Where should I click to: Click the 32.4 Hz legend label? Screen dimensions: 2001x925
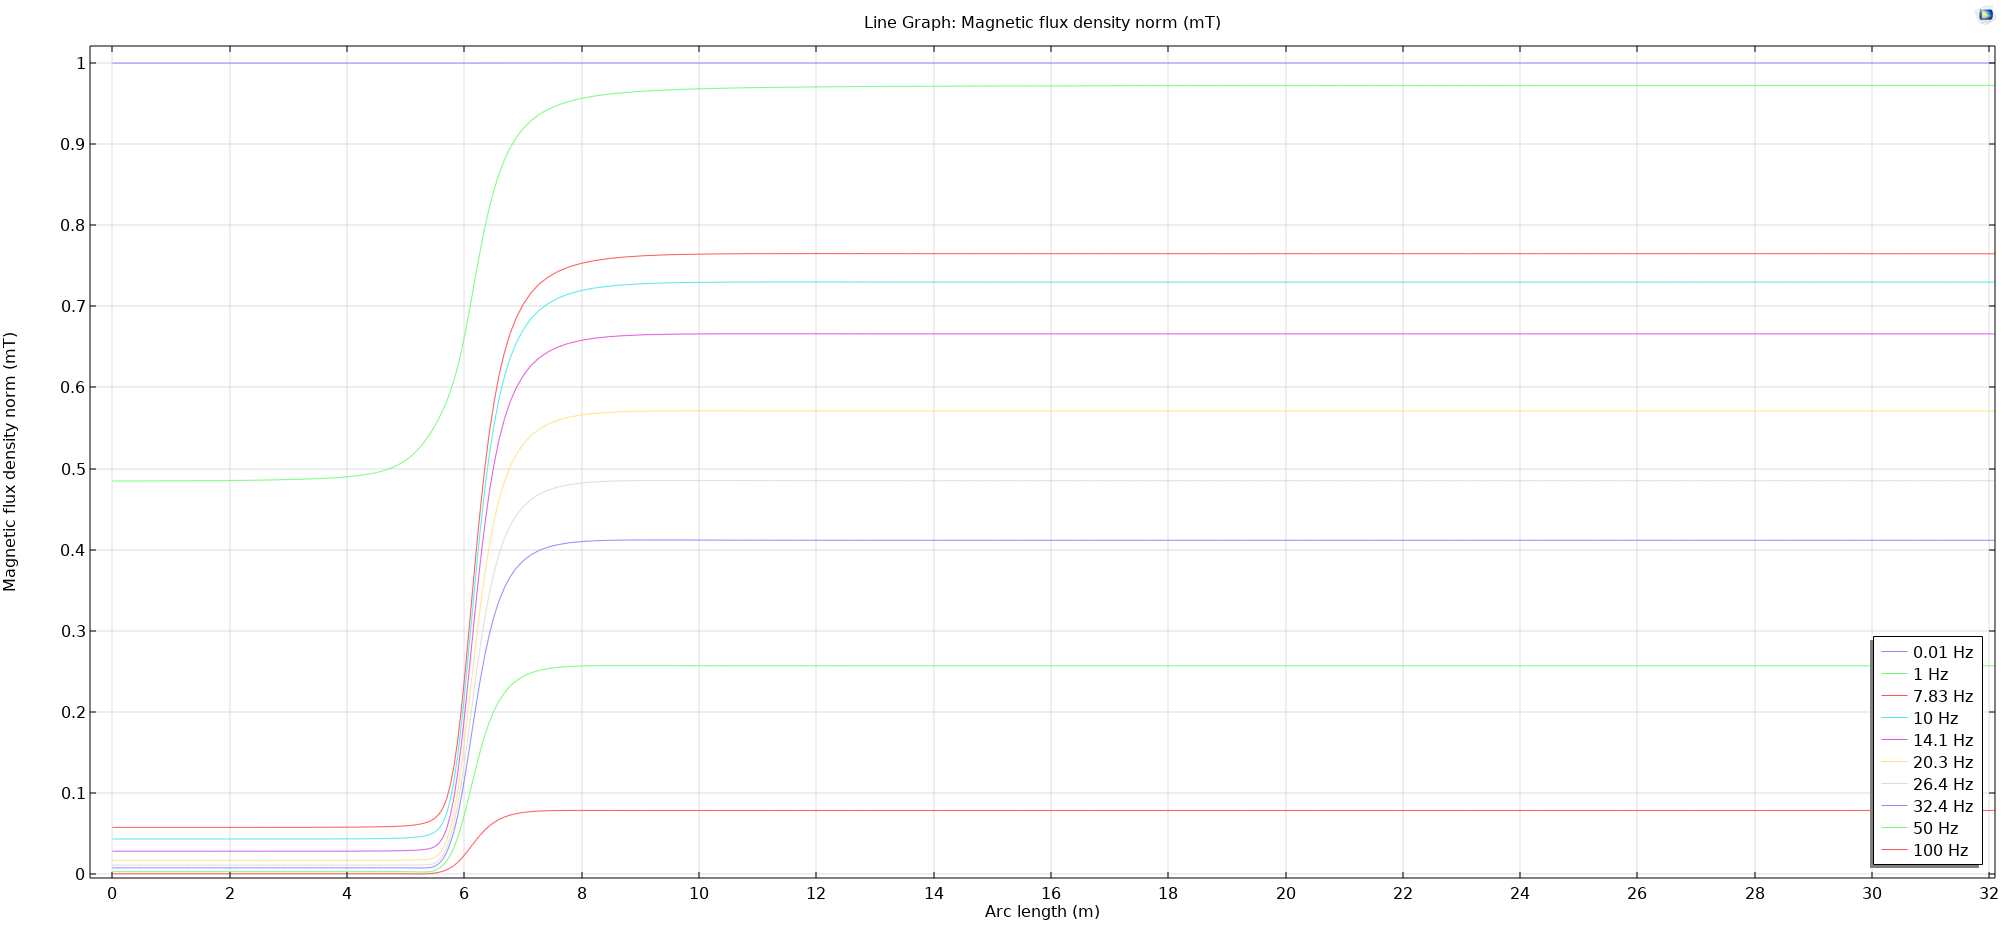1942,806
